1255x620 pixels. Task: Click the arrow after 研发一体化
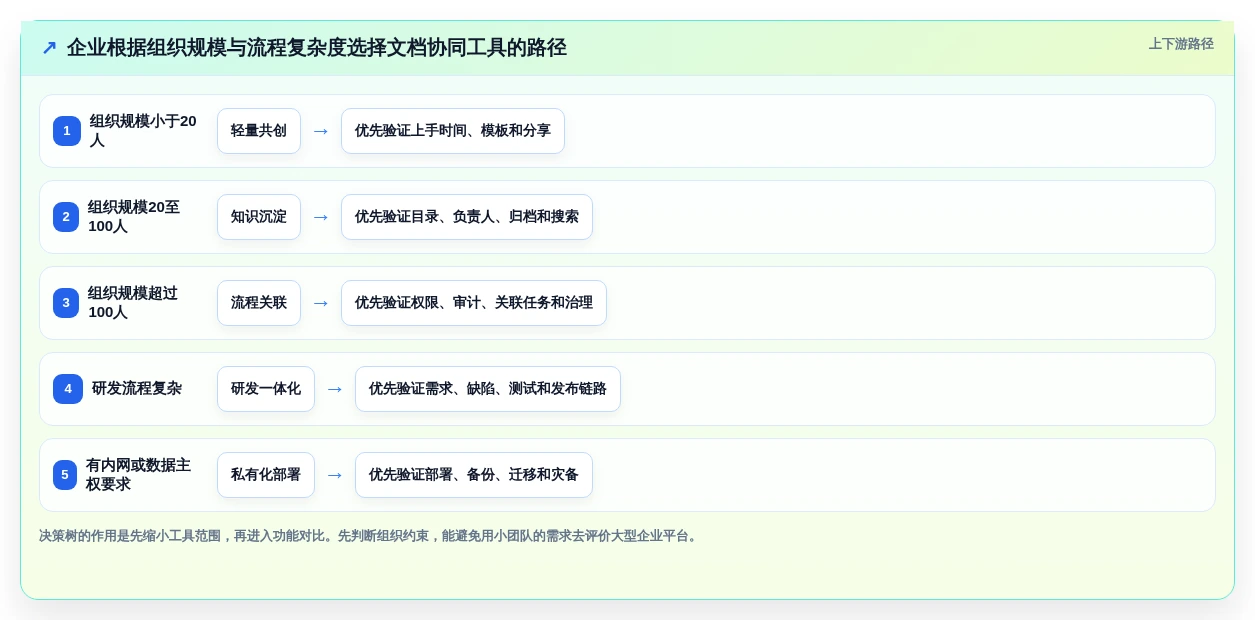pyautogui.click(x=335, y=389)
